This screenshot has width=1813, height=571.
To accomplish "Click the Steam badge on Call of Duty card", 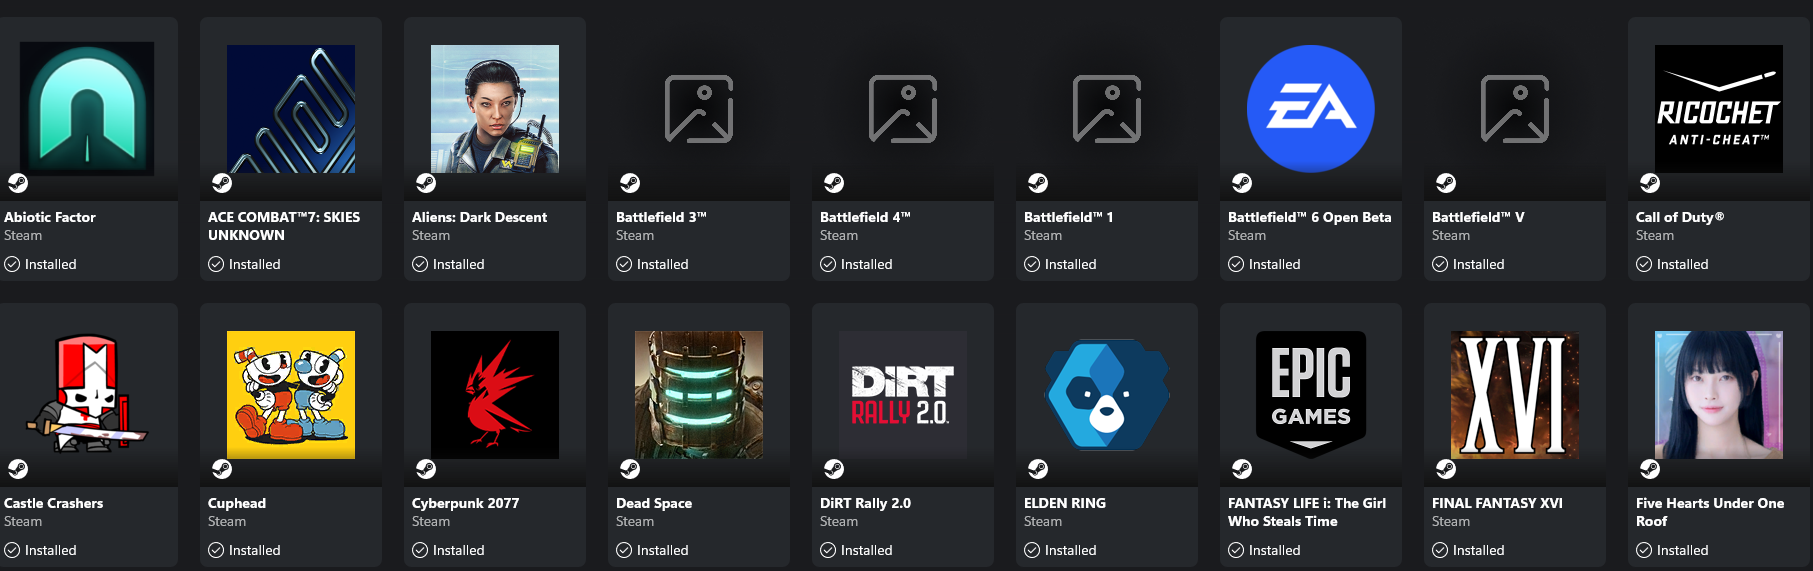I will pyautogui.click(x=1650, y=183).
